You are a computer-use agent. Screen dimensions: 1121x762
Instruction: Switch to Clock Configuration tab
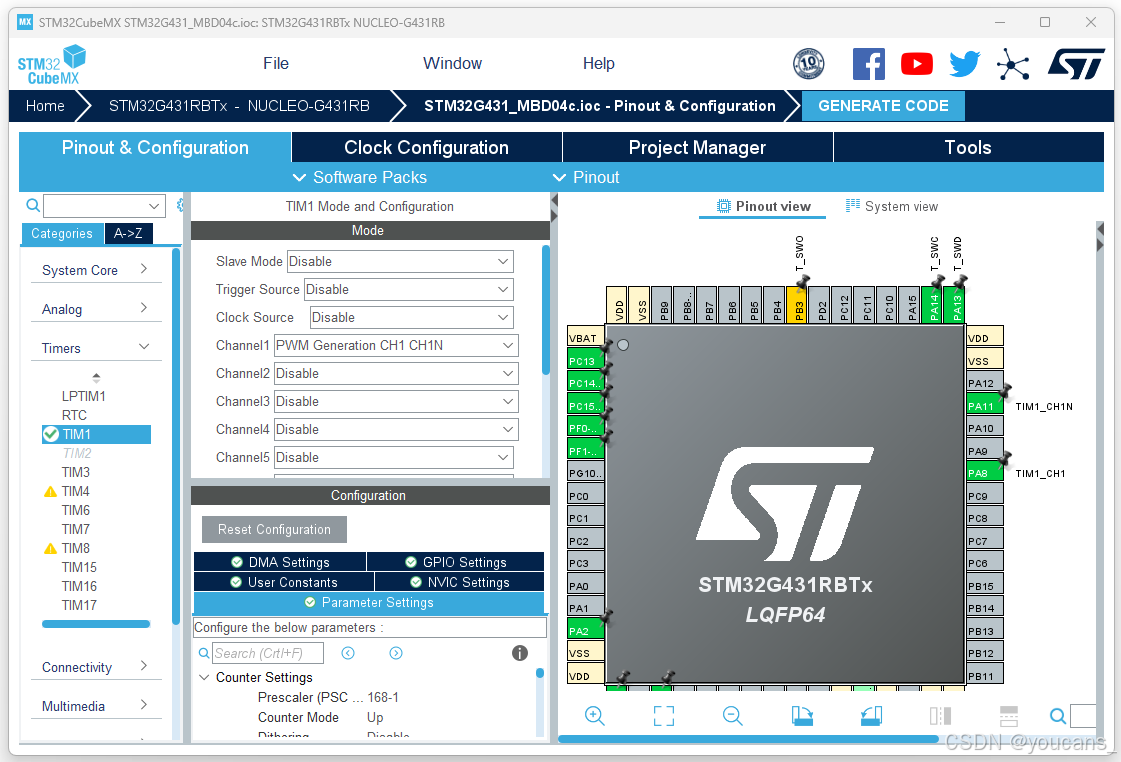click(x=427, y=147)
